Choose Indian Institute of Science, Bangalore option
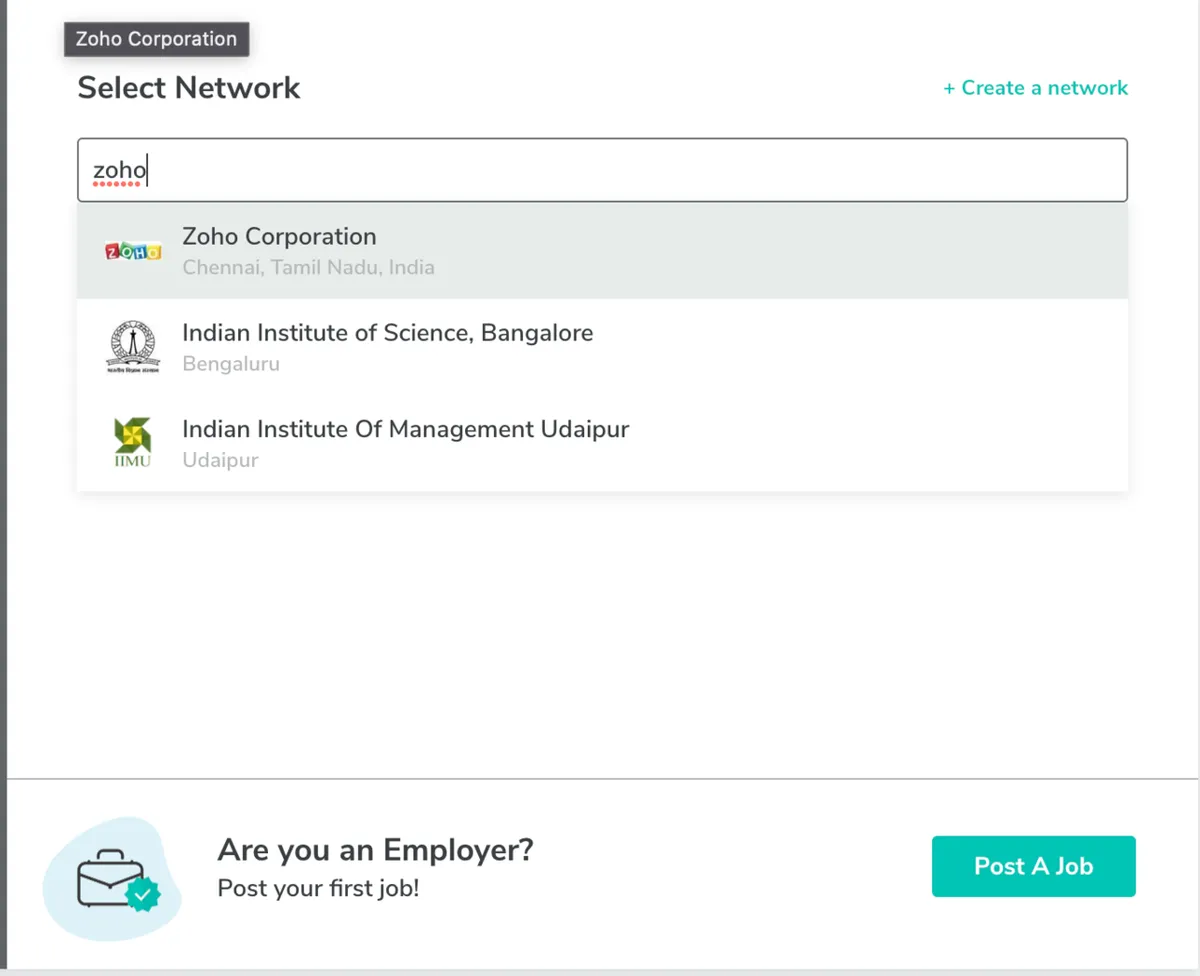Image resolution: width=1200 pixels, height=976 pixels. click(x=387, y=333)
